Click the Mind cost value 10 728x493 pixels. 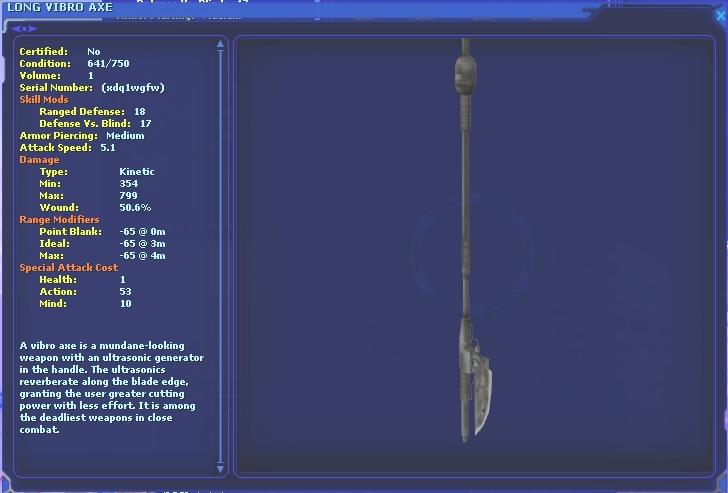pyautogui.click(x=125, y=304)
